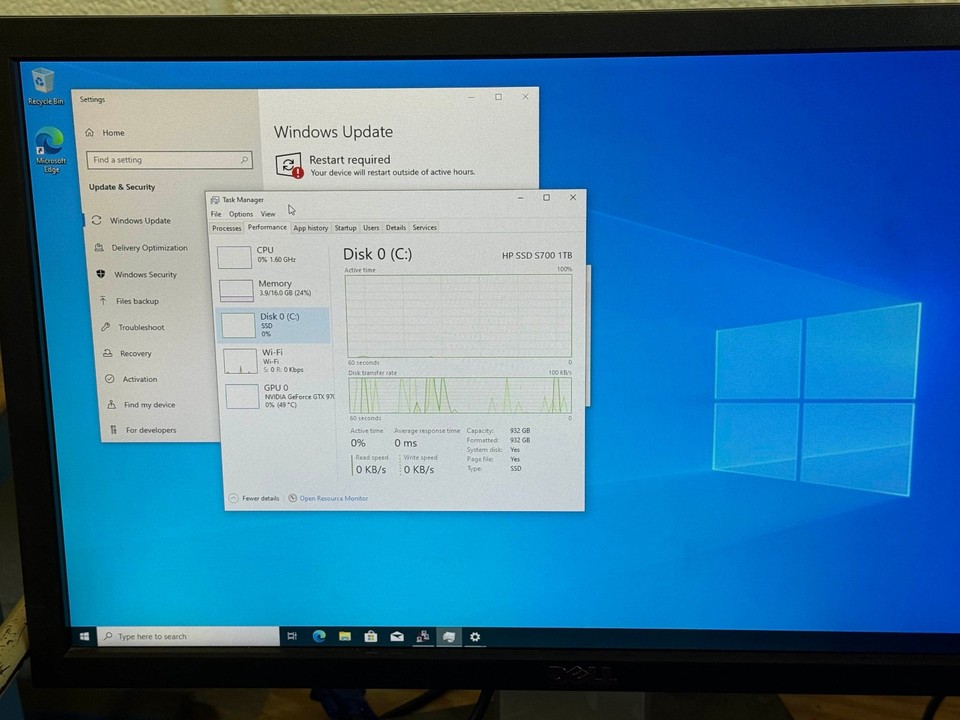Open the Options menu in Task Manager
Viewport: 960px width, 720px height.
(x=240, y=213)
